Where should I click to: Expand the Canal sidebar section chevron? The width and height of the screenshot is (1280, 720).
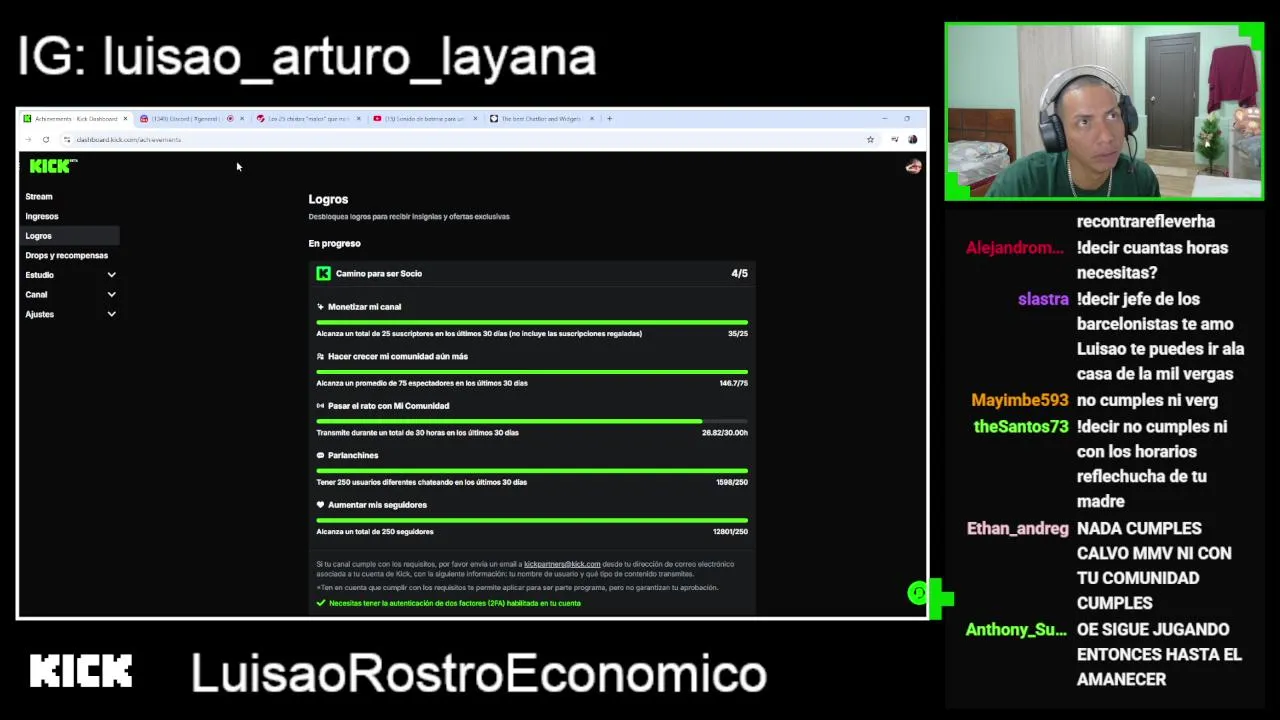111,295
